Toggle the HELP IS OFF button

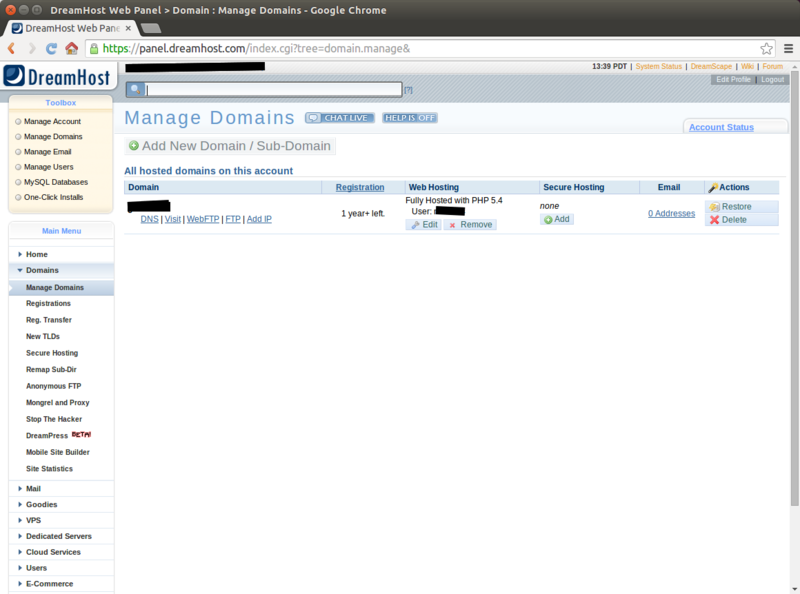[410, 118]
